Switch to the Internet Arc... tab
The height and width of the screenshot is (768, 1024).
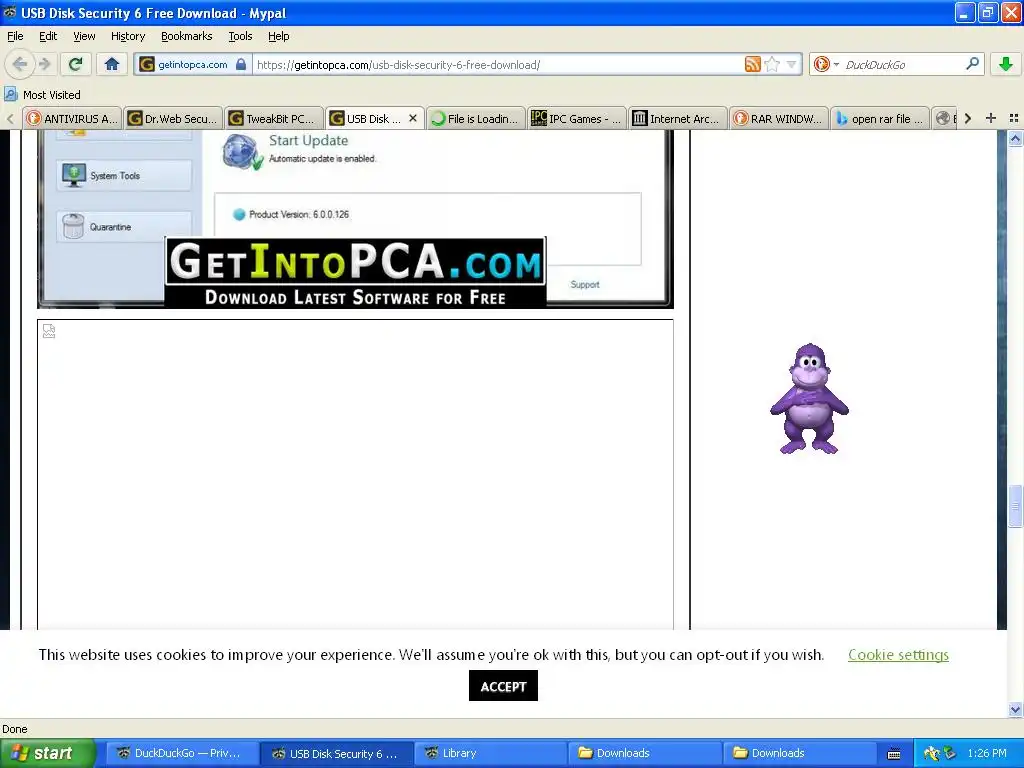(x=679, y=118)
